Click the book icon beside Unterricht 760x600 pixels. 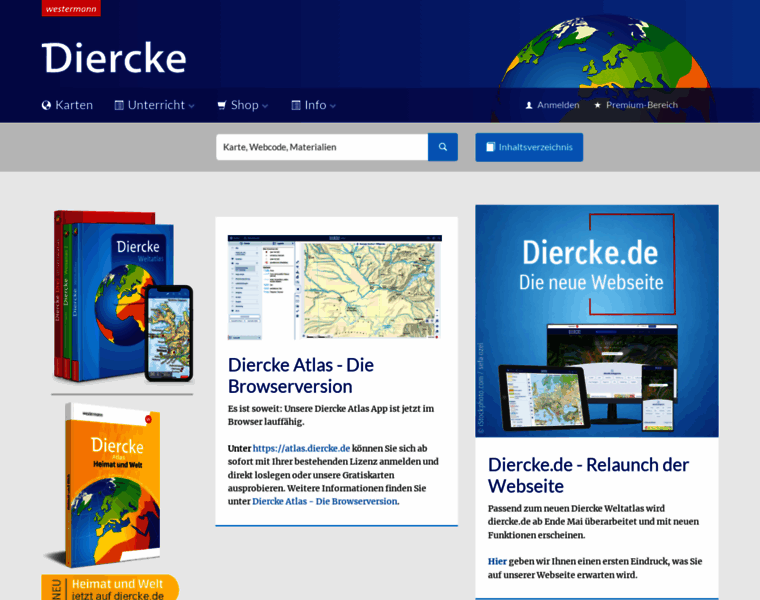click(119, 105)
